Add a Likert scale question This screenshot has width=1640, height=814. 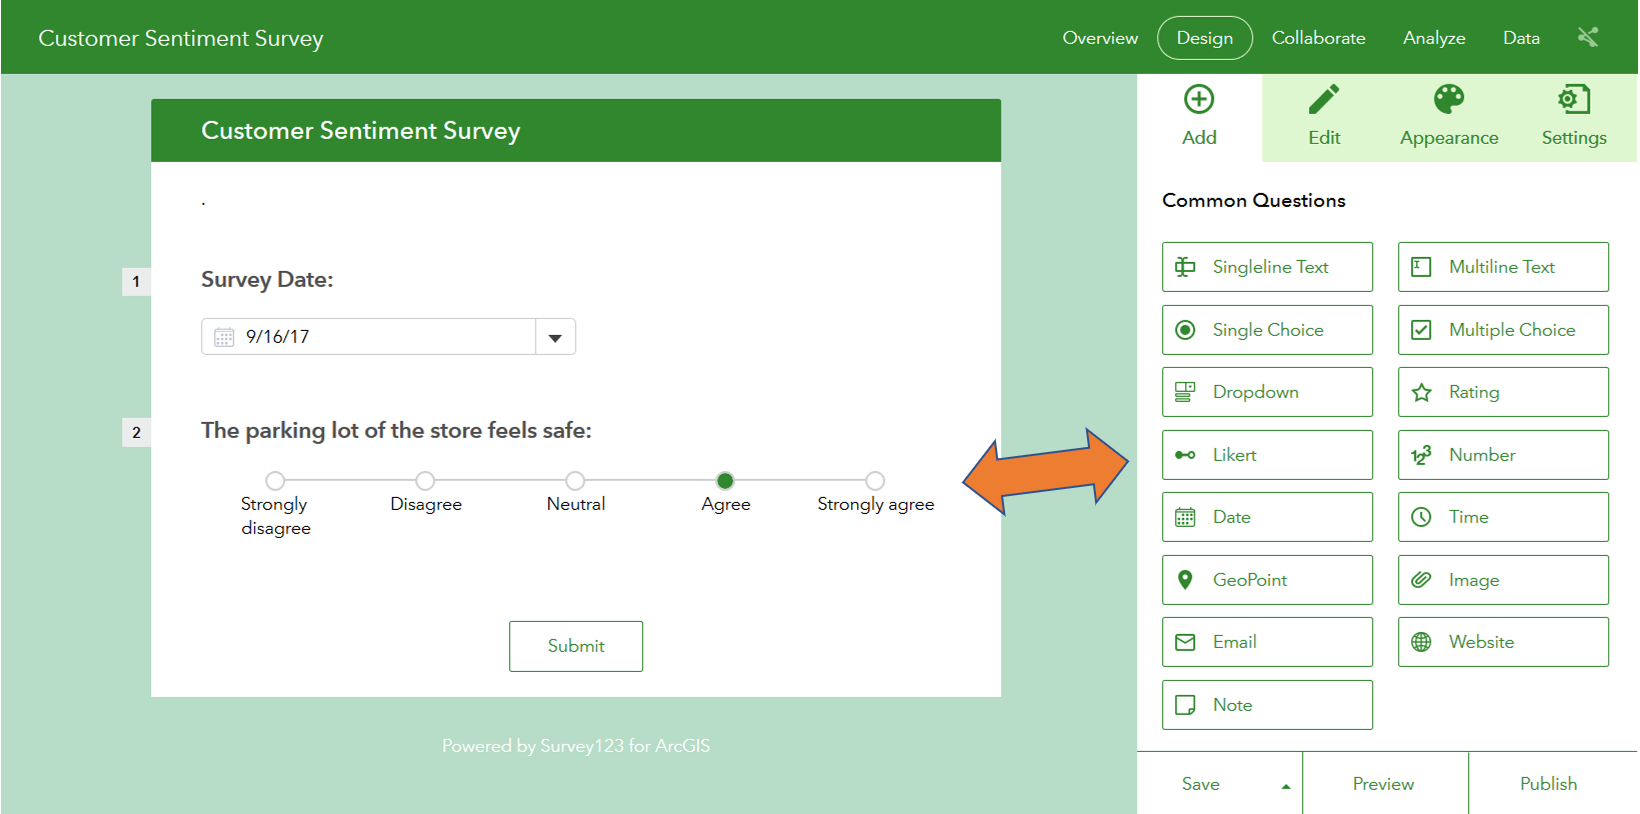coord(1267,455)
